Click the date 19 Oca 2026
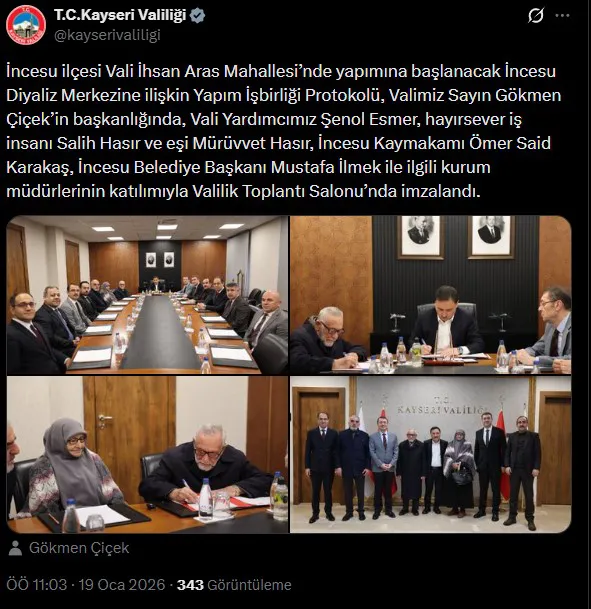This screenshot has width=591, height=609. click(122, 585)
